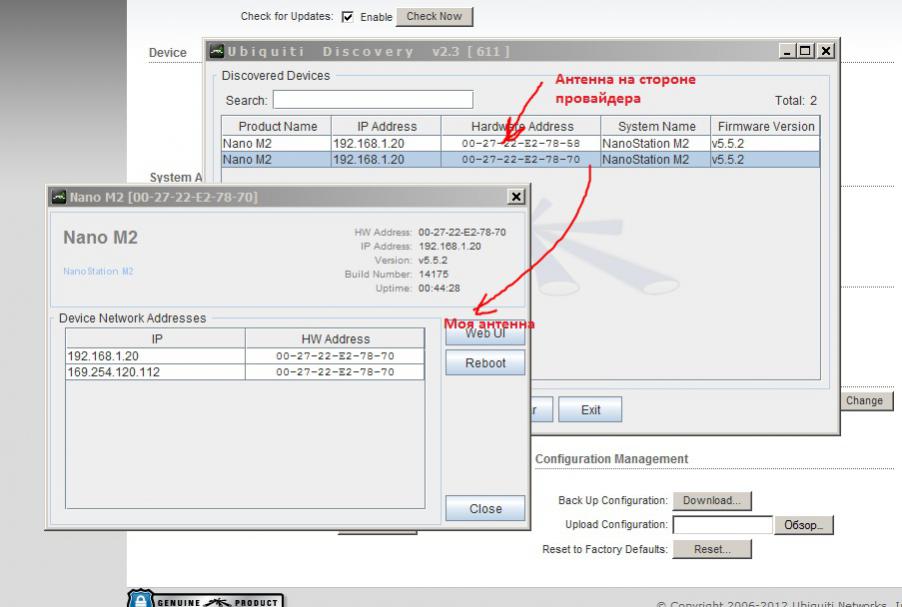
Task: Click the Nano M2 name in the 78-58 row
Action: (x=247, y=143)
